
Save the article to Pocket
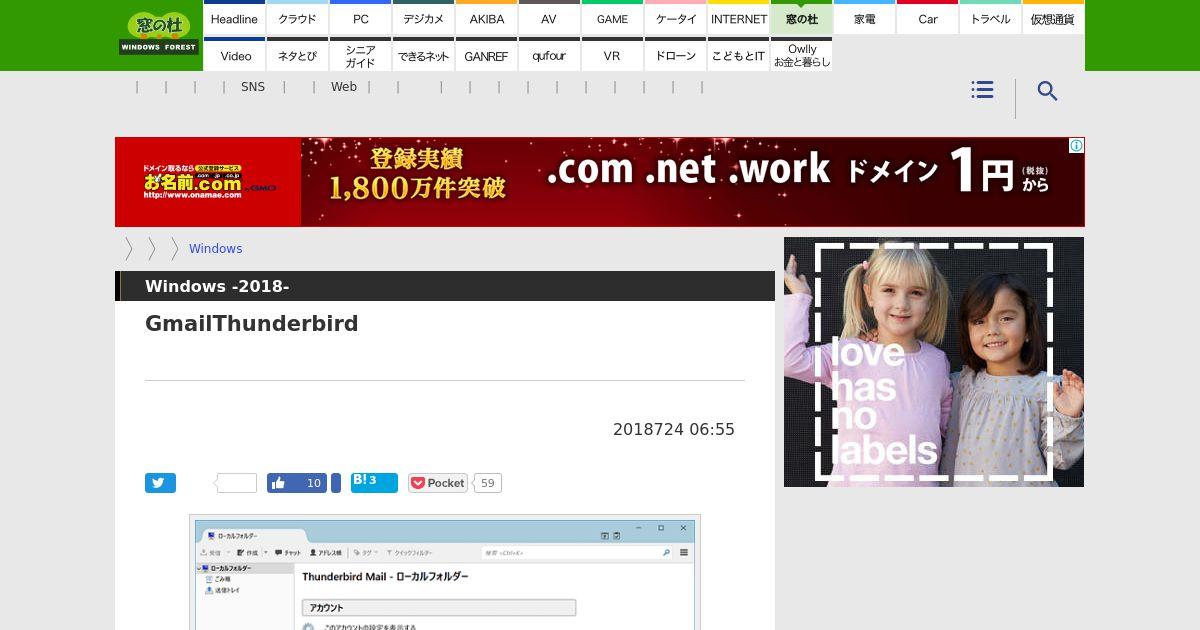tap(438, 483)
